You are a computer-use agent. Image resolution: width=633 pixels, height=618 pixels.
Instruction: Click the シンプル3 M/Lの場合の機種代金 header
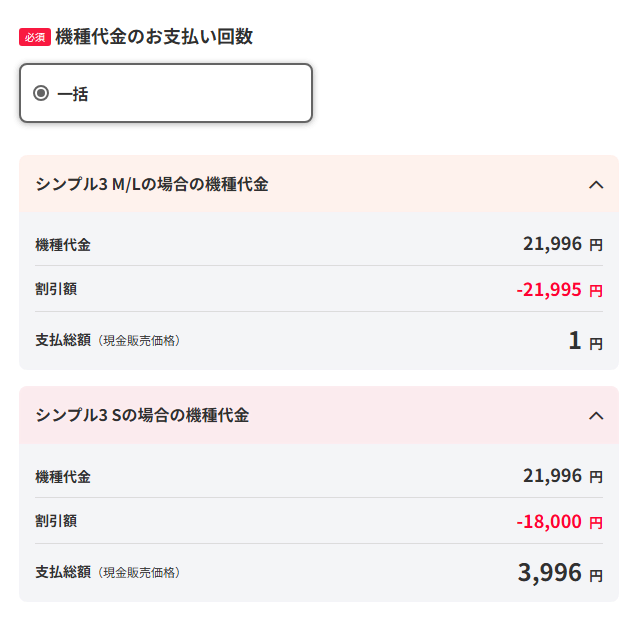click(x=319, y=184)
